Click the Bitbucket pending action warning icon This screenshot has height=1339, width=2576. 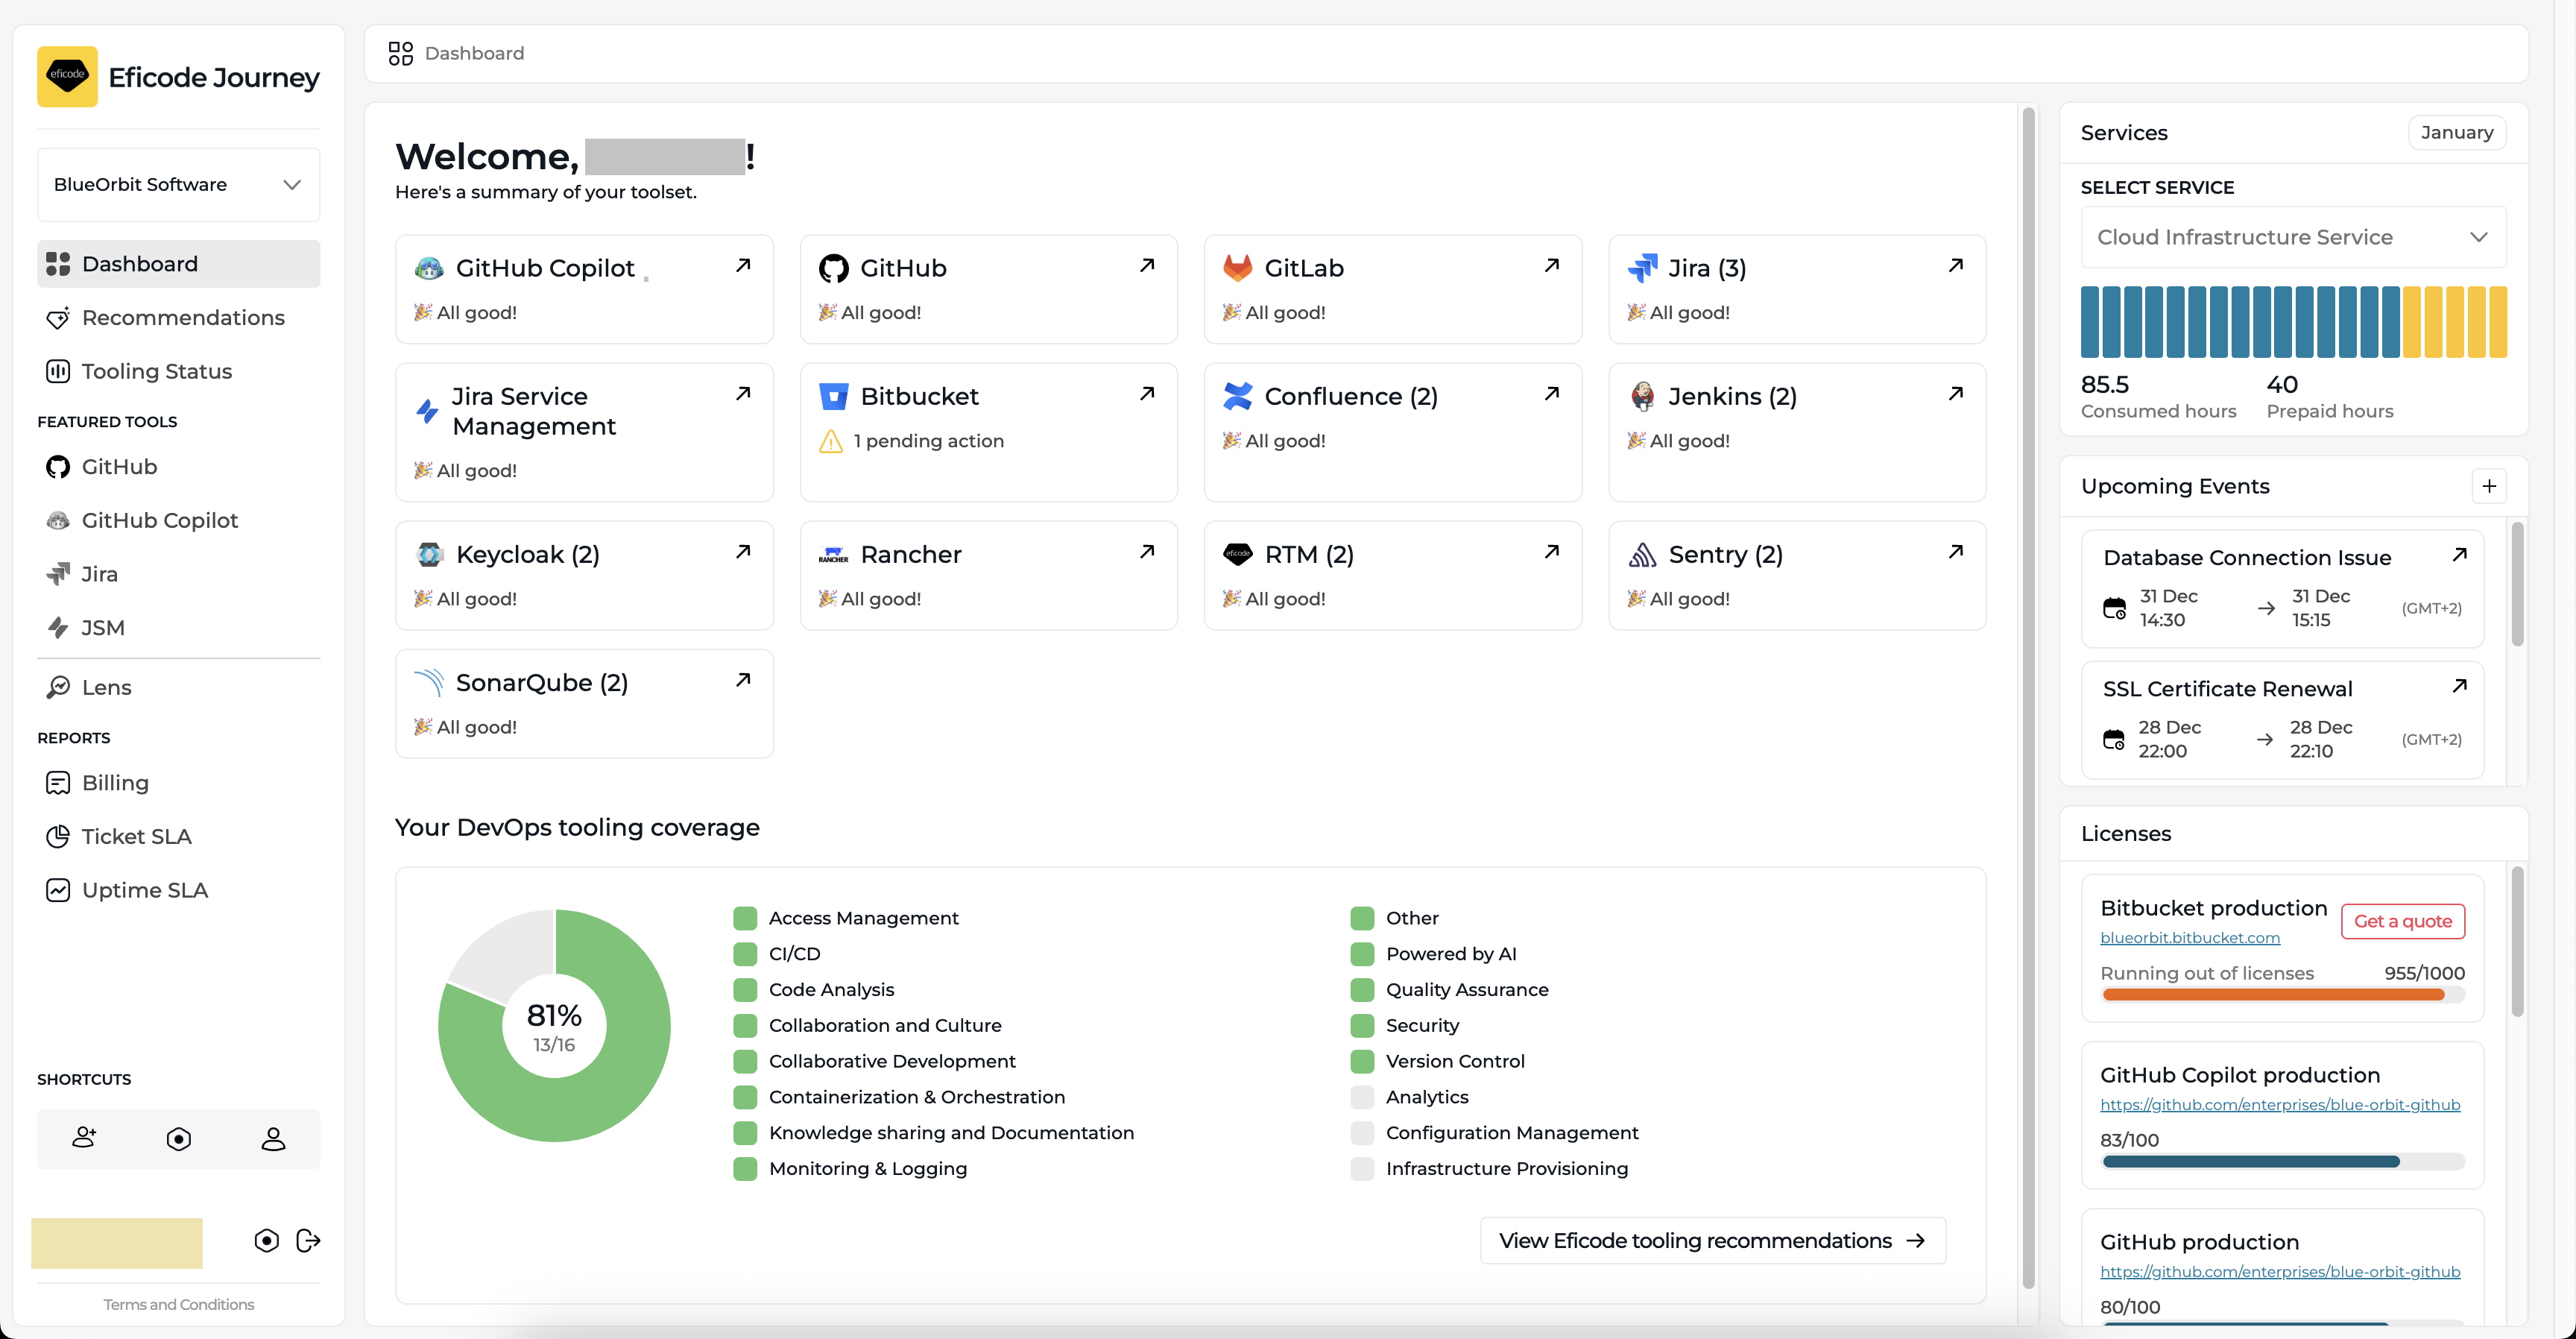click(830, 441)
